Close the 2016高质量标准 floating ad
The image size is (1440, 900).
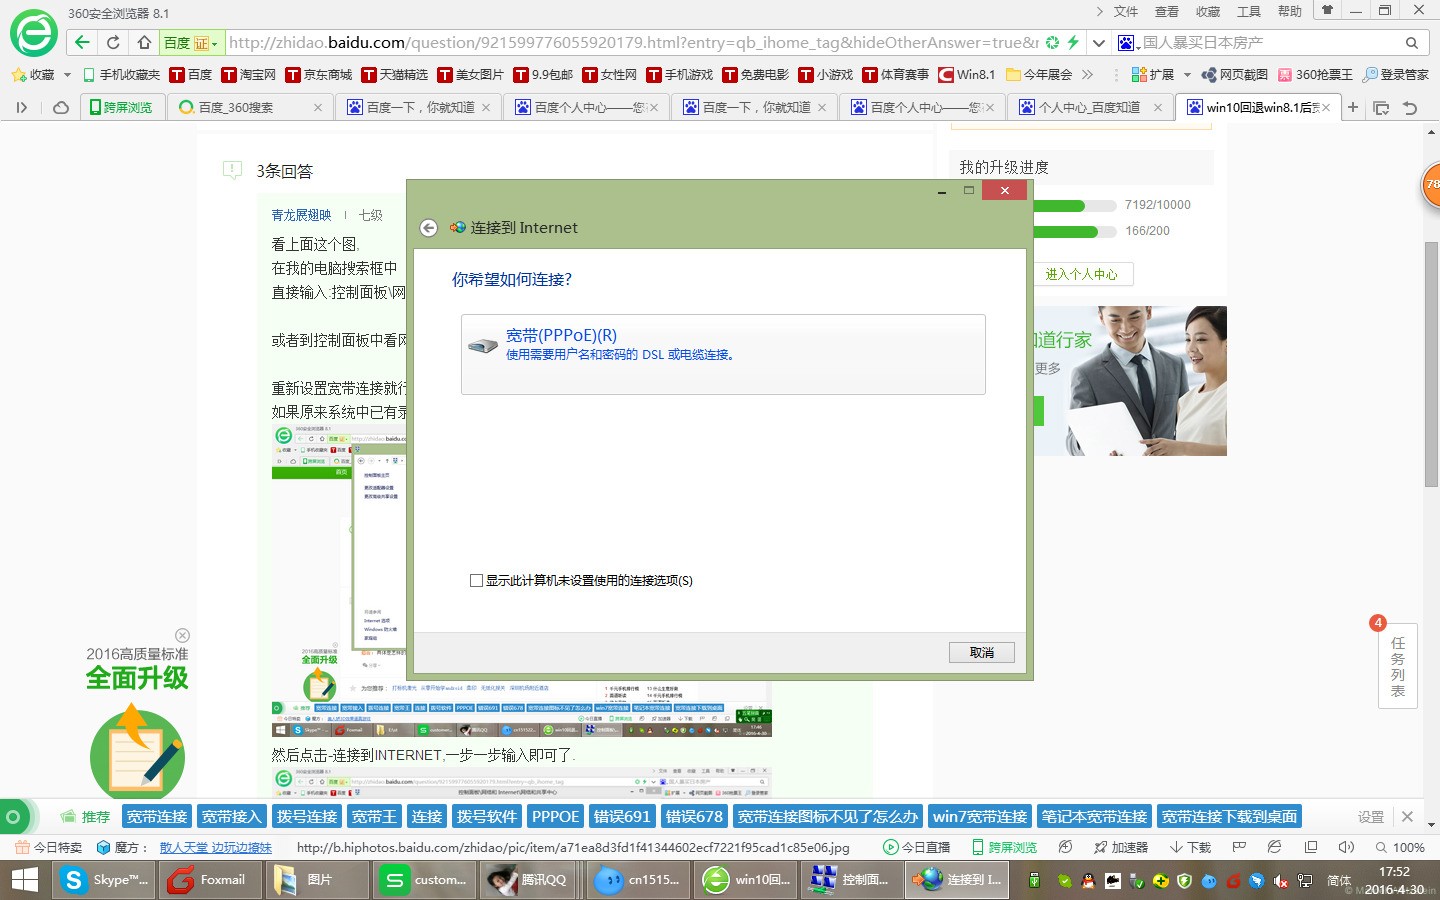click(x=182, y=635)
